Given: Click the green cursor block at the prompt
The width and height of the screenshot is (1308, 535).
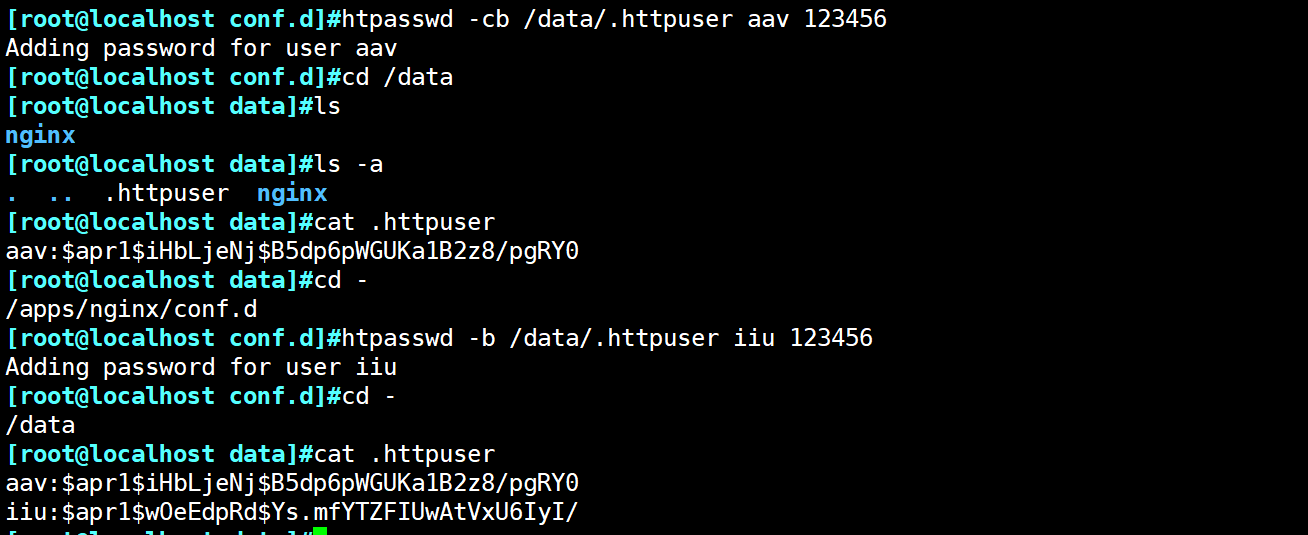Looking at the screenshot, I should tap(320, 531).
